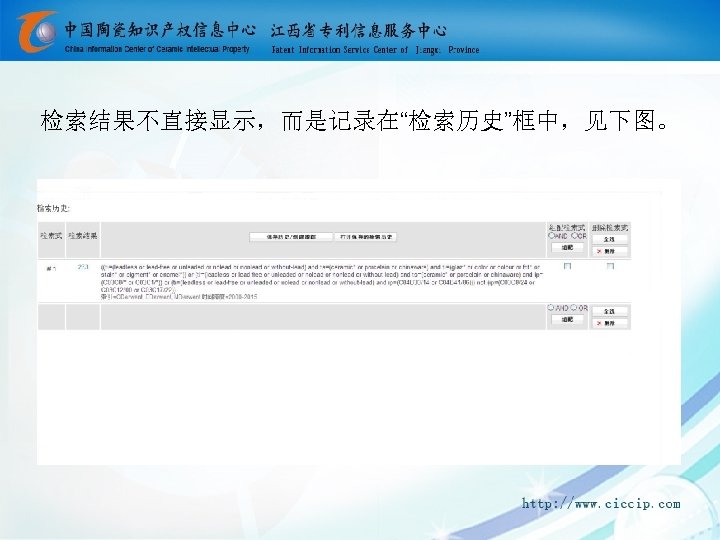Click 全选 select-all button in header row
720x540 pixels.
(x=609, y=239)
